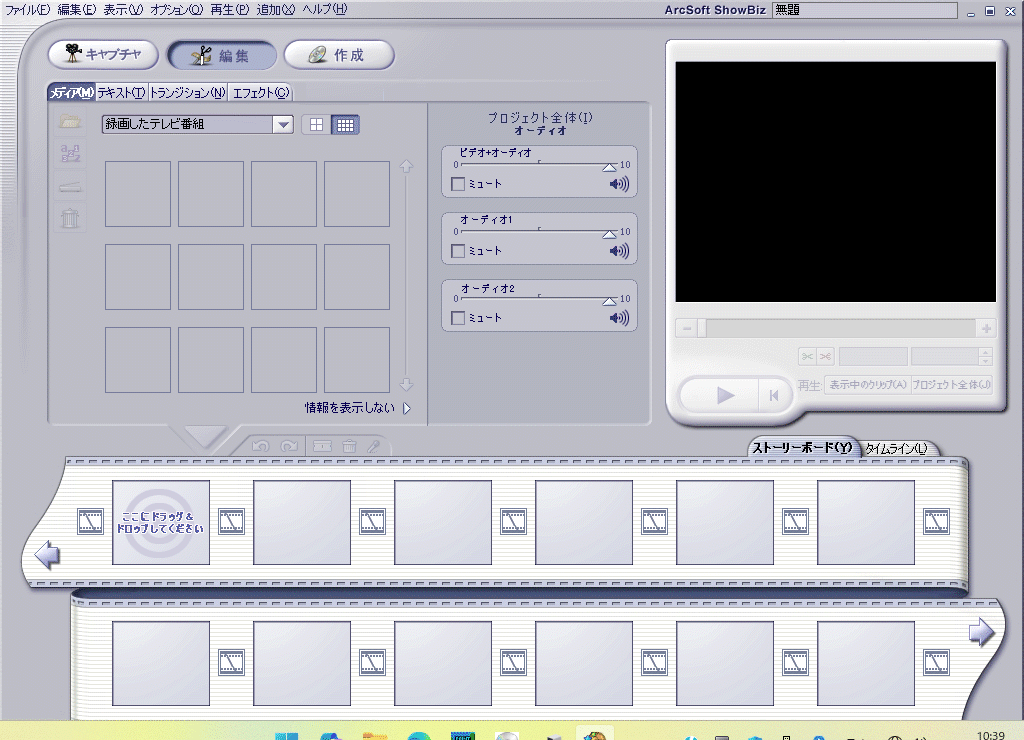Viewport: 1024px width, 740px height.
Task: Switch to ストーリーボード(Y) view tab
Action: [x=801, y=447]
